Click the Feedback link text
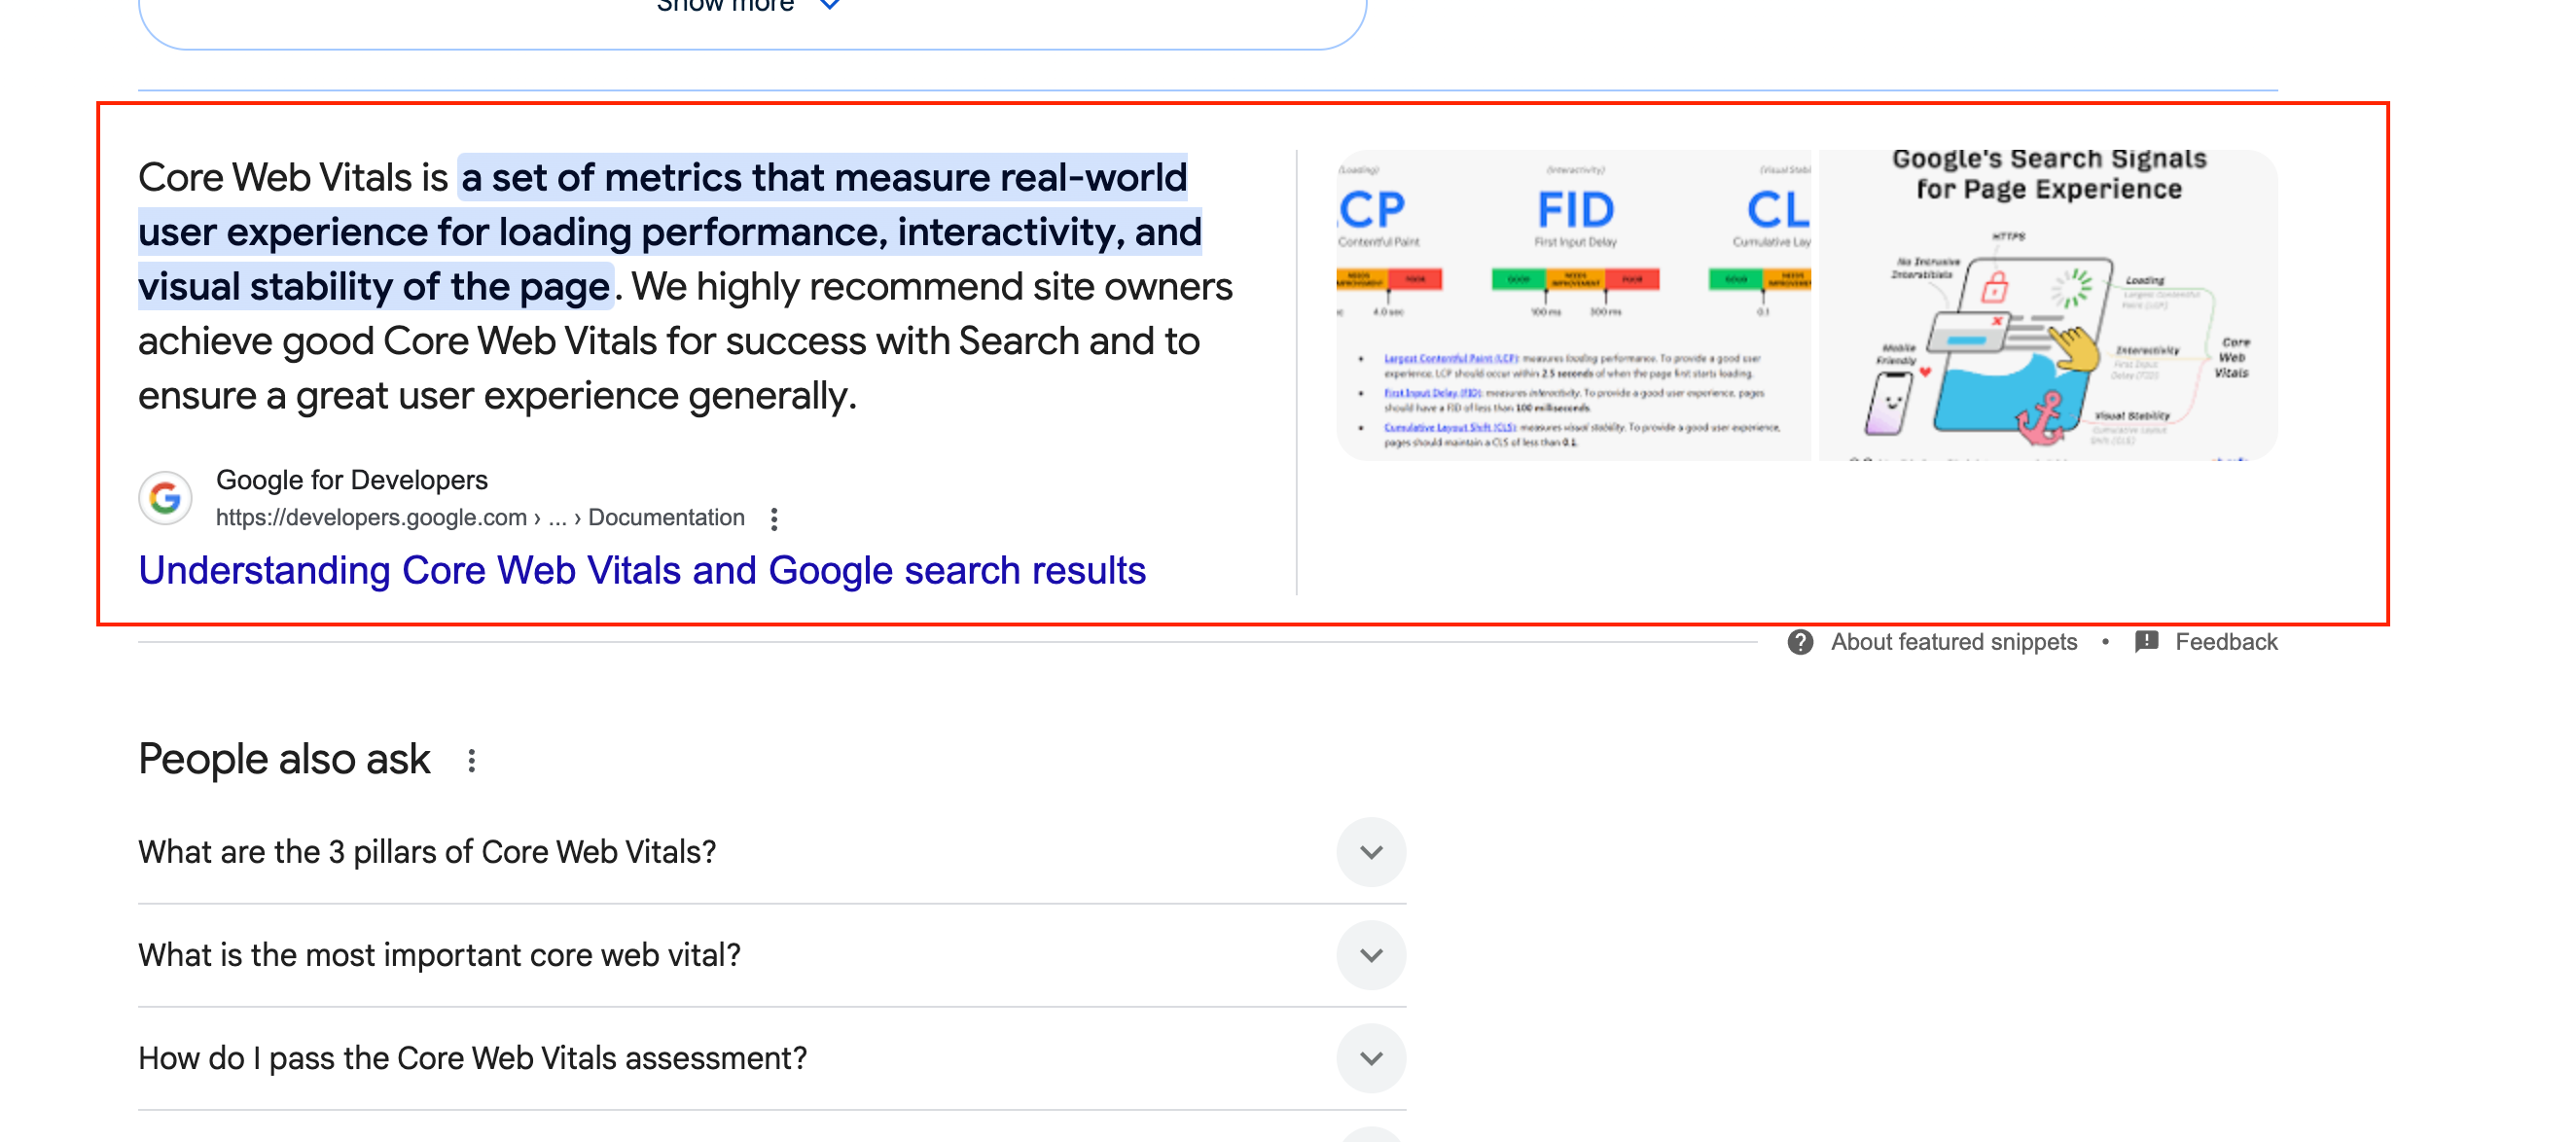 click(x=2226, y=642)
